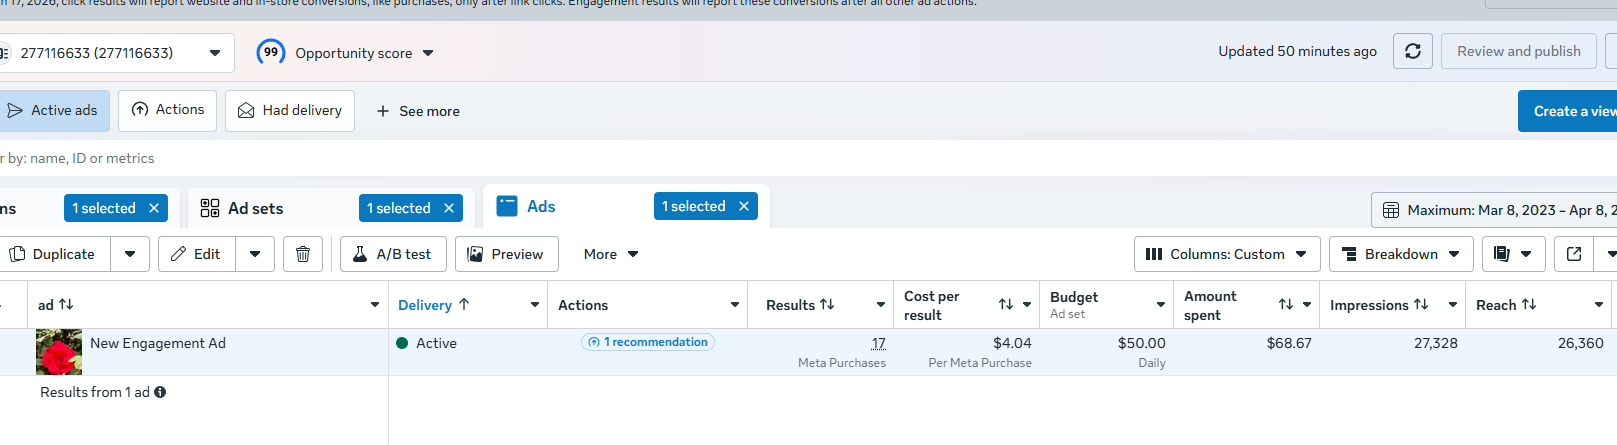This screenshot has height=445, width=1617.
Task: Open the 1 recommendation link
Action: pyautogui.click(x=648, y=342)
